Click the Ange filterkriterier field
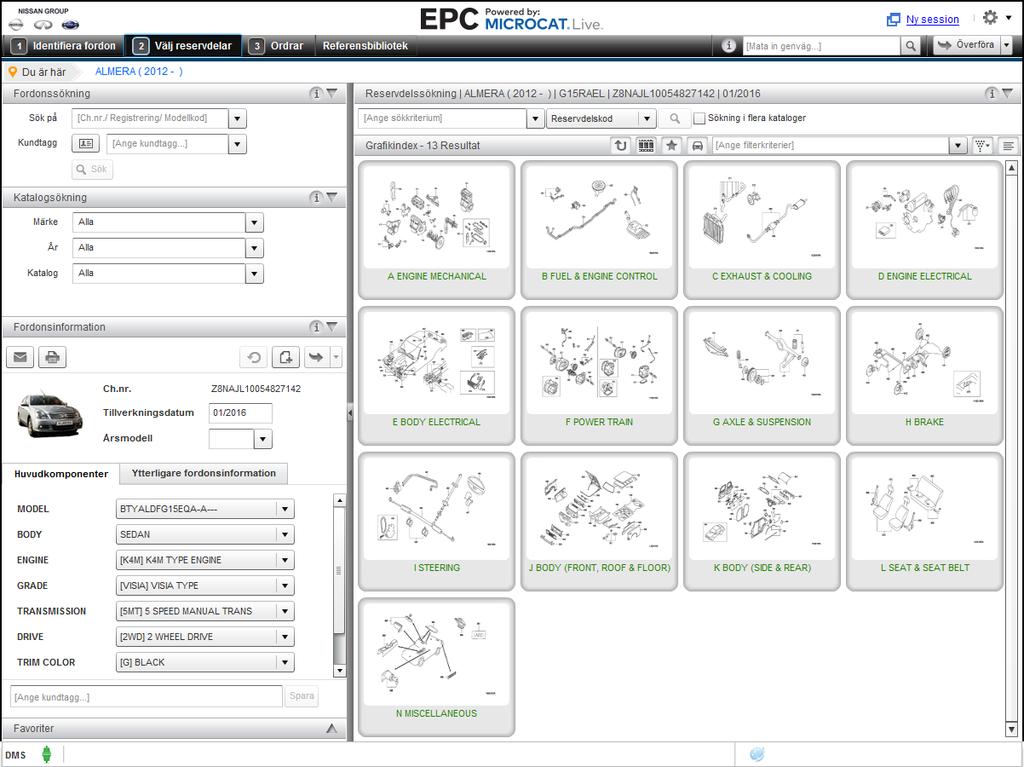Viewport: 1024px width, 767px height. click(x=830, y=145)
